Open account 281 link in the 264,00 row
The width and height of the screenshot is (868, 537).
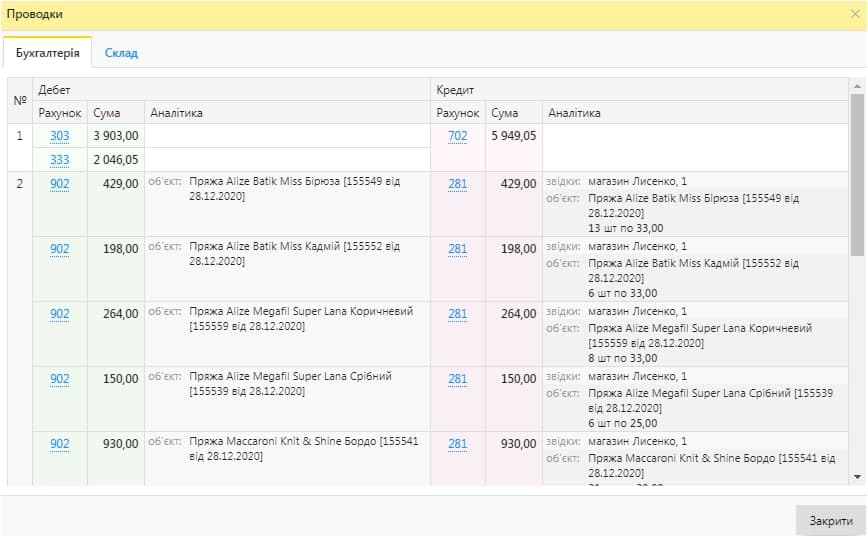[458, 314]
